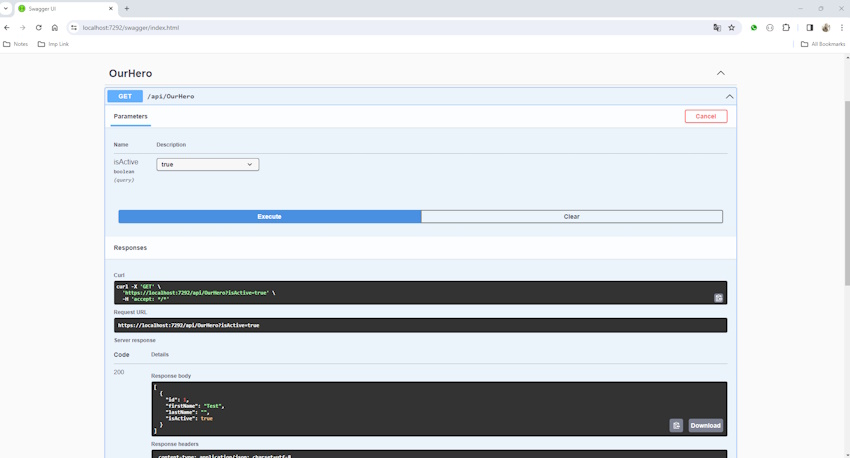The image size is (850, 458).
Task: Click the Responses heading
Action: [130, 248]
